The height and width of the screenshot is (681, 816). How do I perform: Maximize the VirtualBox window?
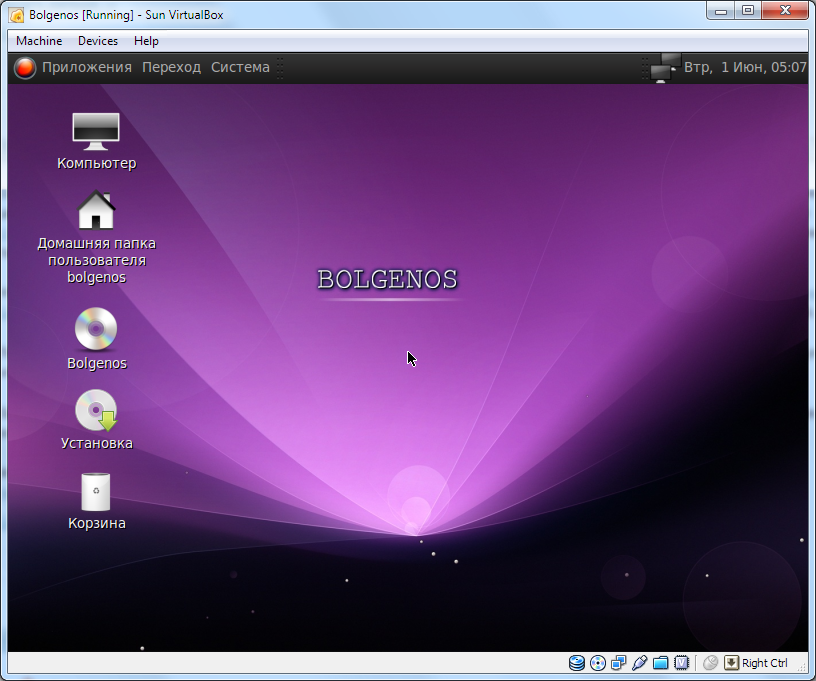(748, 11)
